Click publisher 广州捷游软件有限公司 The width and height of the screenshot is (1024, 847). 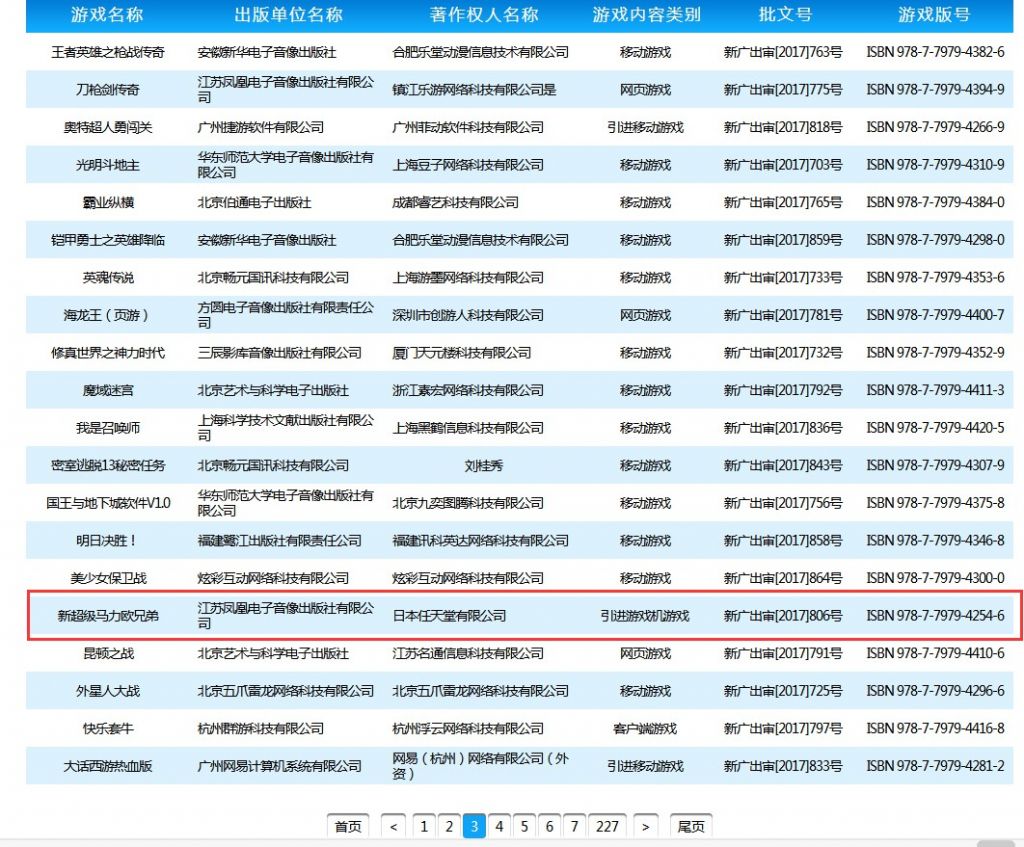[x=261, y=127]
